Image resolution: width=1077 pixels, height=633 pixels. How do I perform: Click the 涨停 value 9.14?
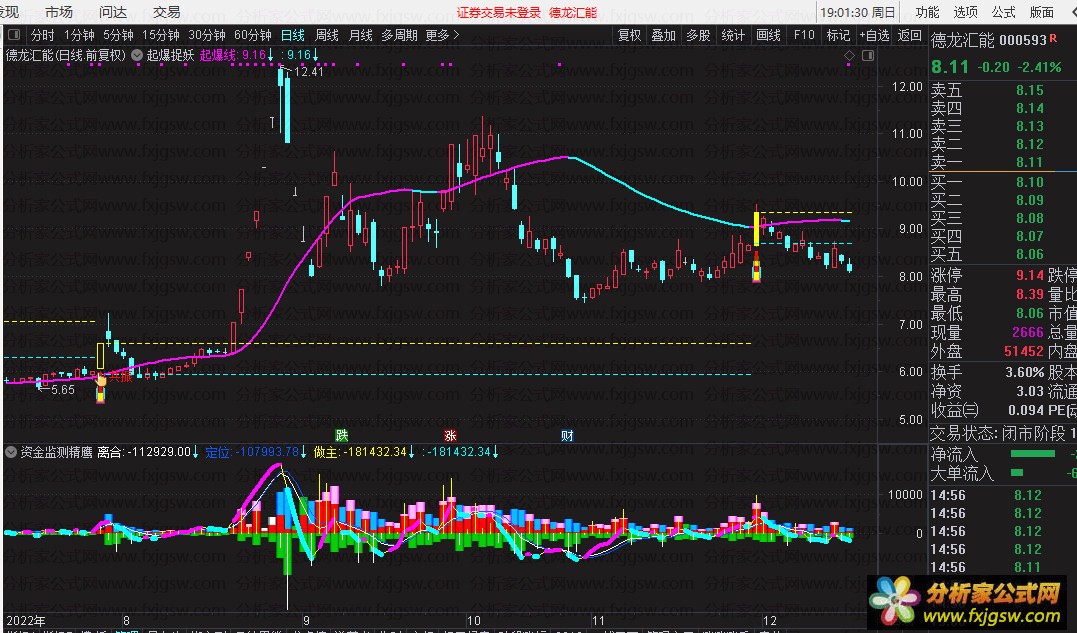[1030, 275]
